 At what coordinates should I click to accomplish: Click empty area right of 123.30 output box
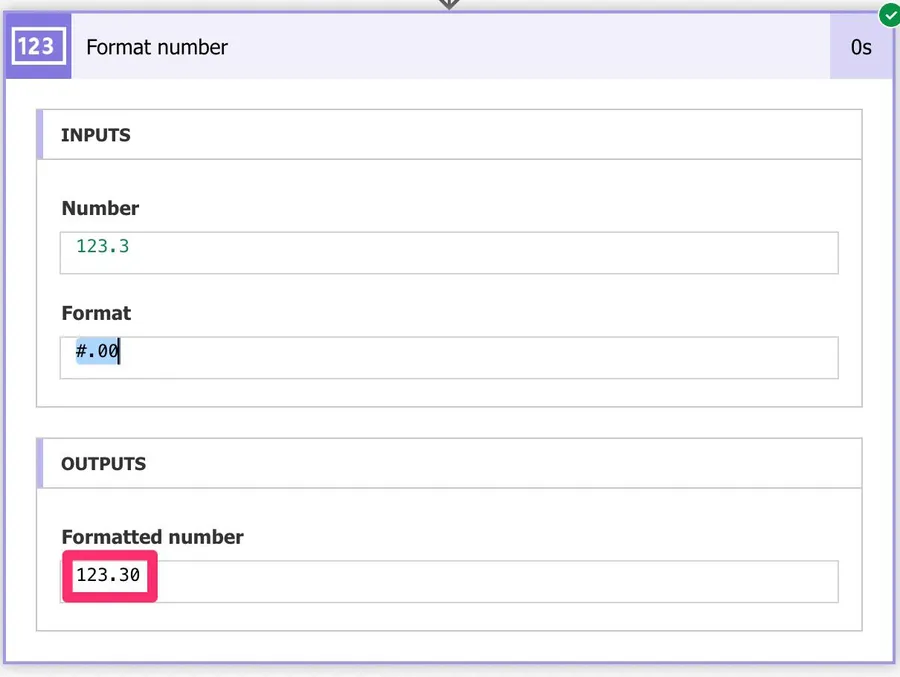(x=500, y=581)
